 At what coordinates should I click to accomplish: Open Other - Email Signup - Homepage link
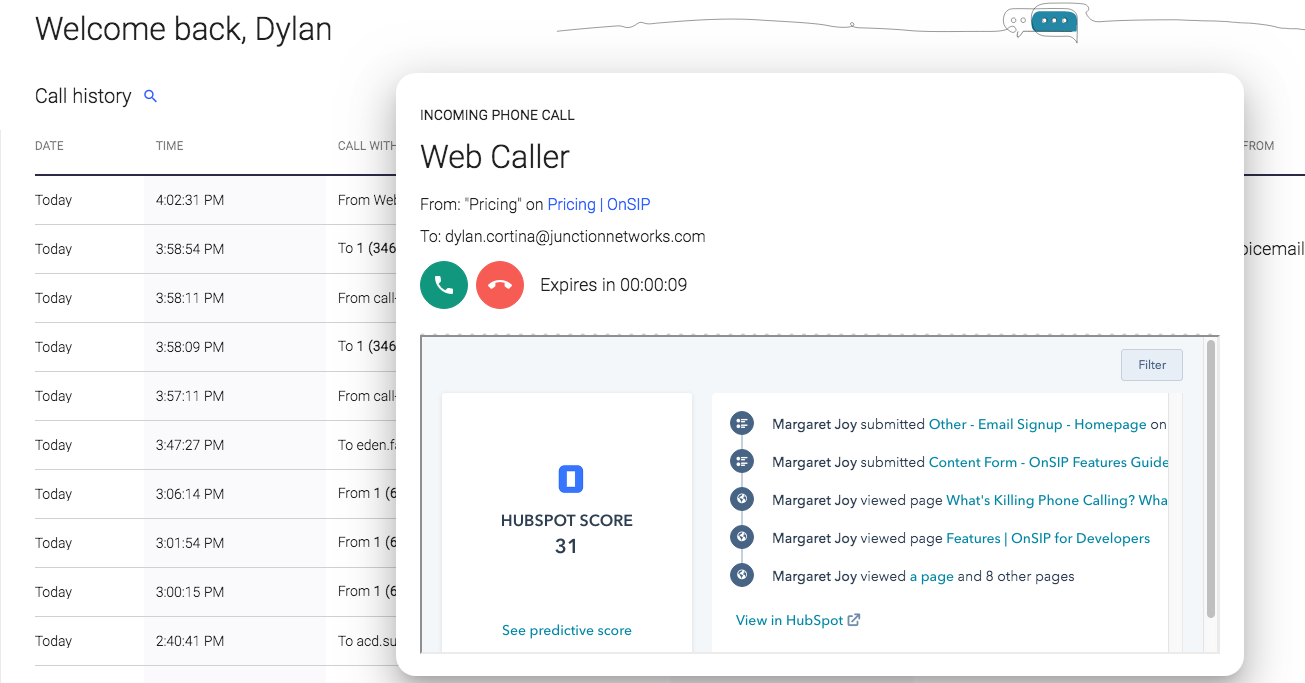1037,424
